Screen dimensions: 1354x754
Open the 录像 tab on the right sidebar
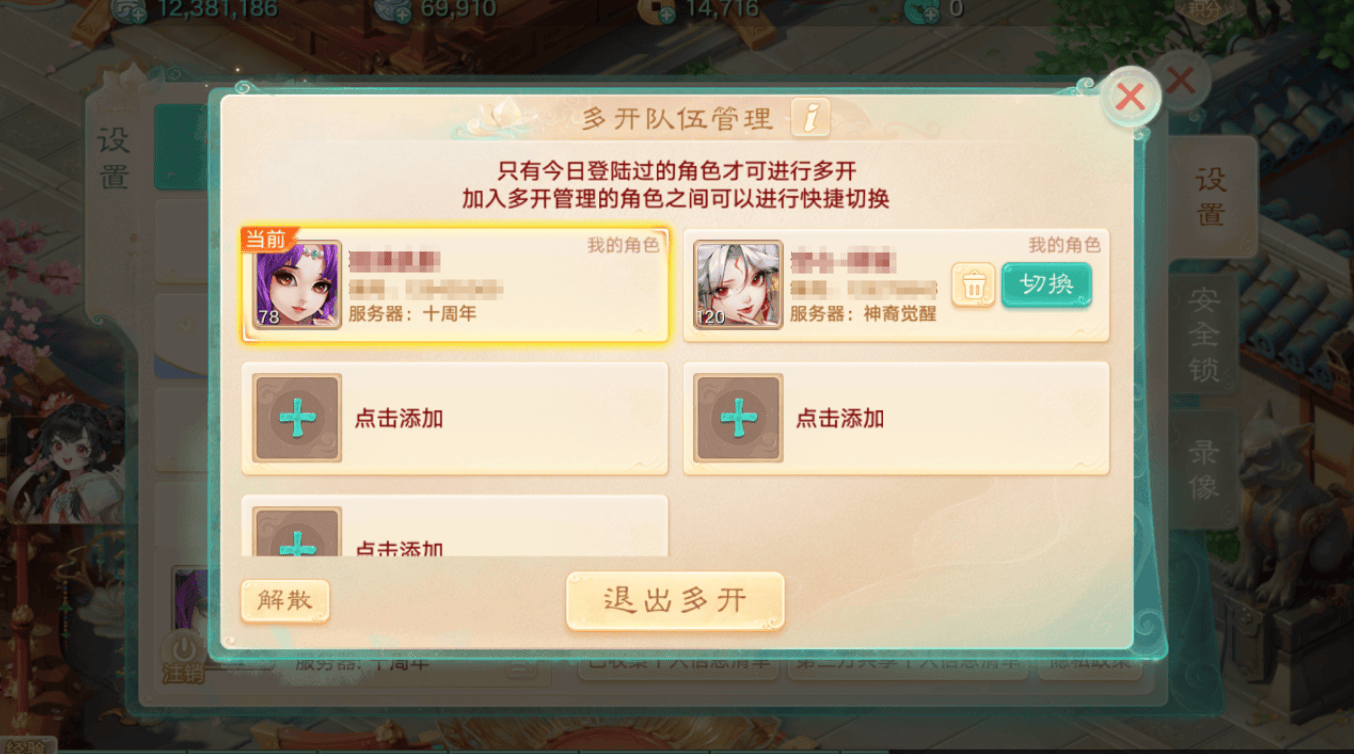(x=1204, y=469)
